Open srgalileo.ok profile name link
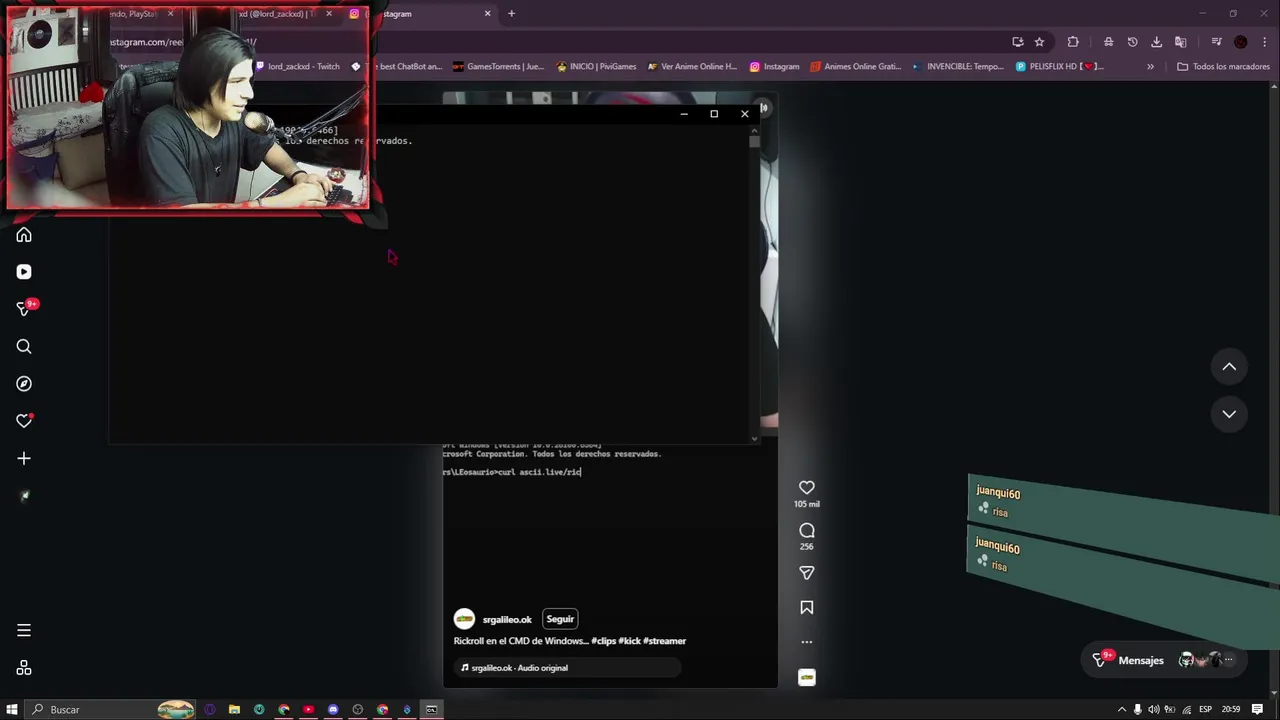 (507, 619)
